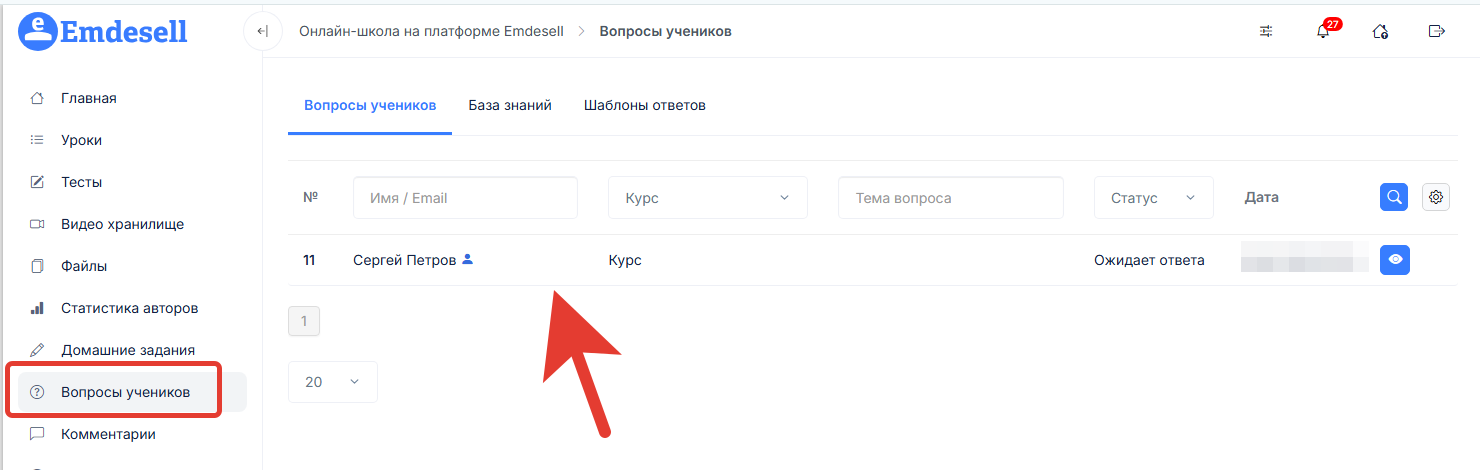Screen dimensions: 1480x470
Task: Open table settings gear icon
Action: click(x=1436, y=197)
